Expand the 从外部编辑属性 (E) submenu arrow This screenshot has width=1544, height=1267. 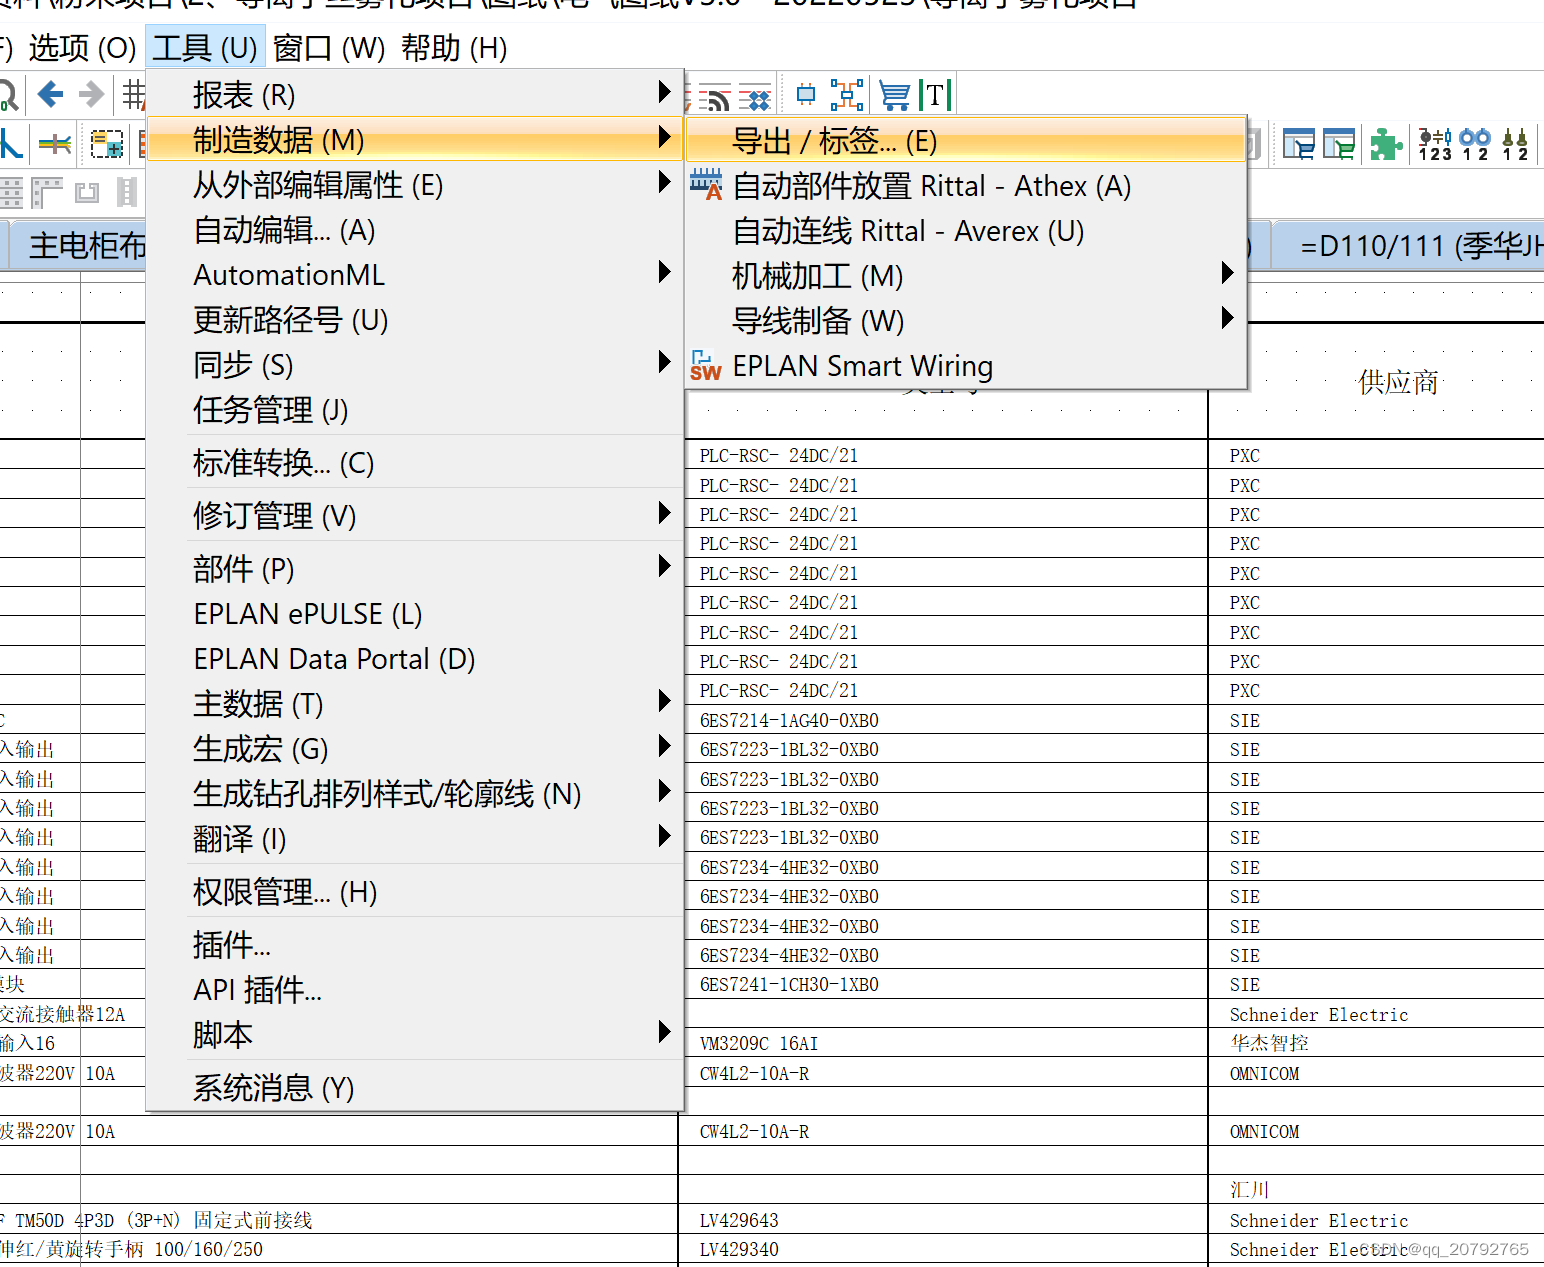pos(664,182)
